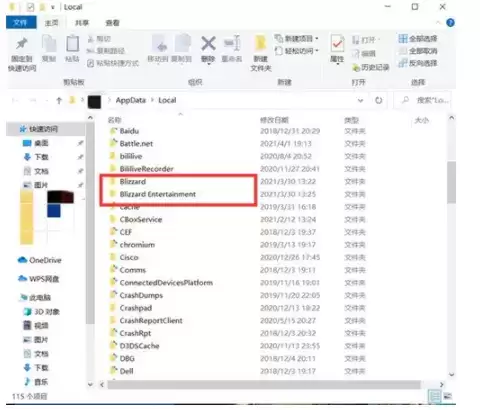The width and height of the screenshot is (480, 410).
Task: Open the 轻松访问 dropdown
Action: pos(296,51)
